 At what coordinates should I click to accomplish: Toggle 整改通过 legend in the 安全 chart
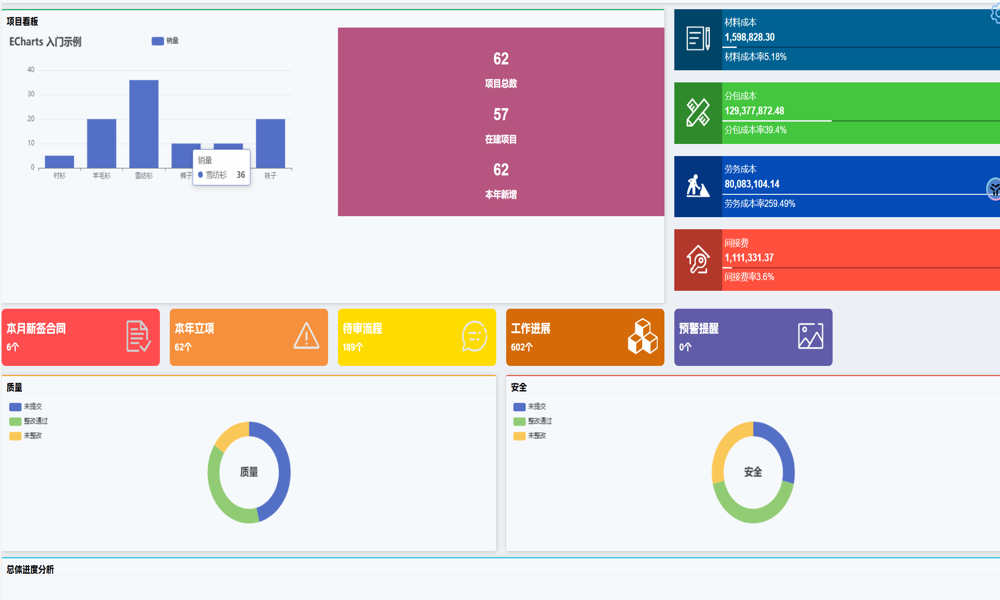[x=533, y=421]
